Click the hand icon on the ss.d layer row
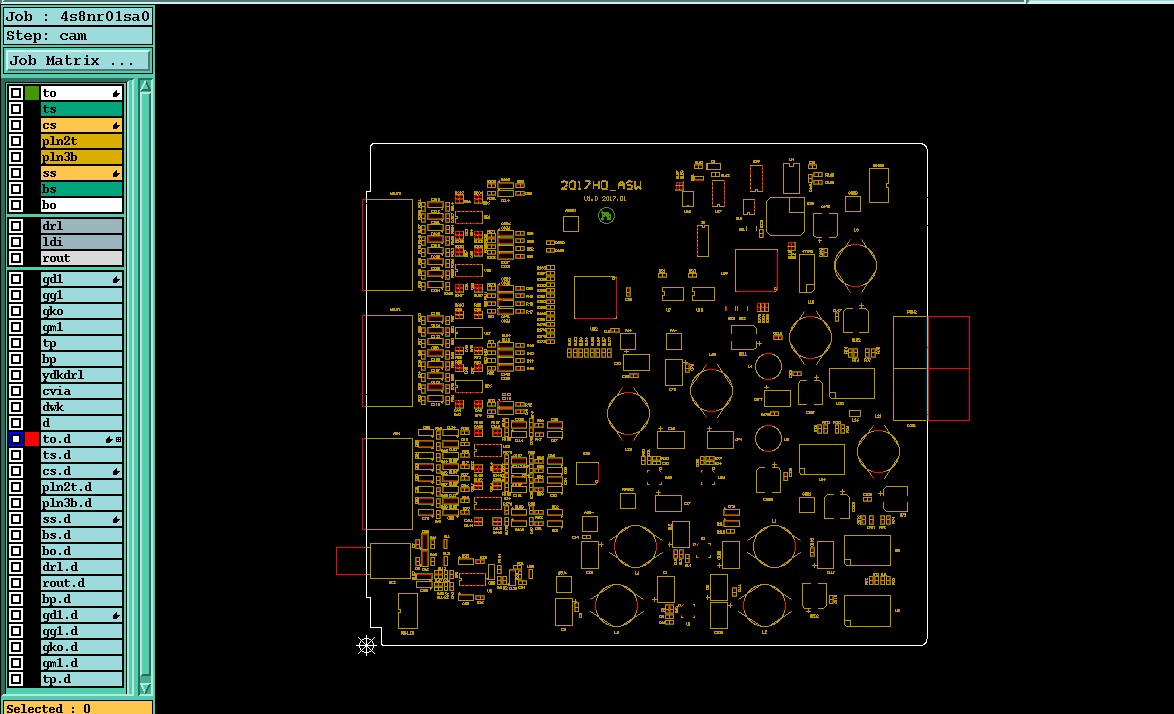Image resolution: width=1174 pixels, height=714 pixels. (x=116, y=520)
